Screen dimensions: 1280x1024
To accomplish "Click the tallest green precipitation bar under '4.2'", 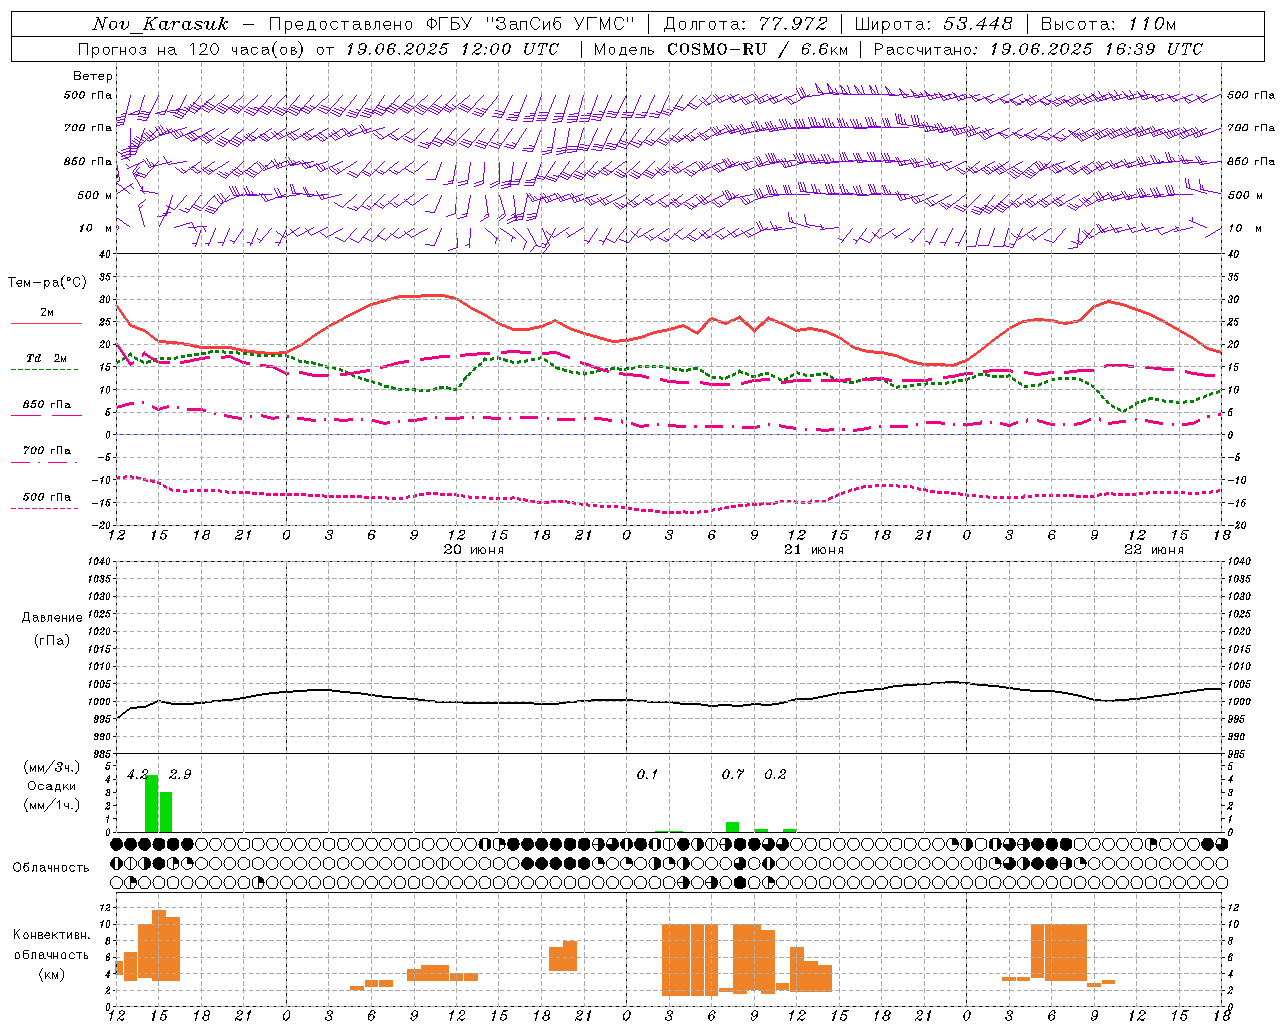I will (x=152, y=803).
